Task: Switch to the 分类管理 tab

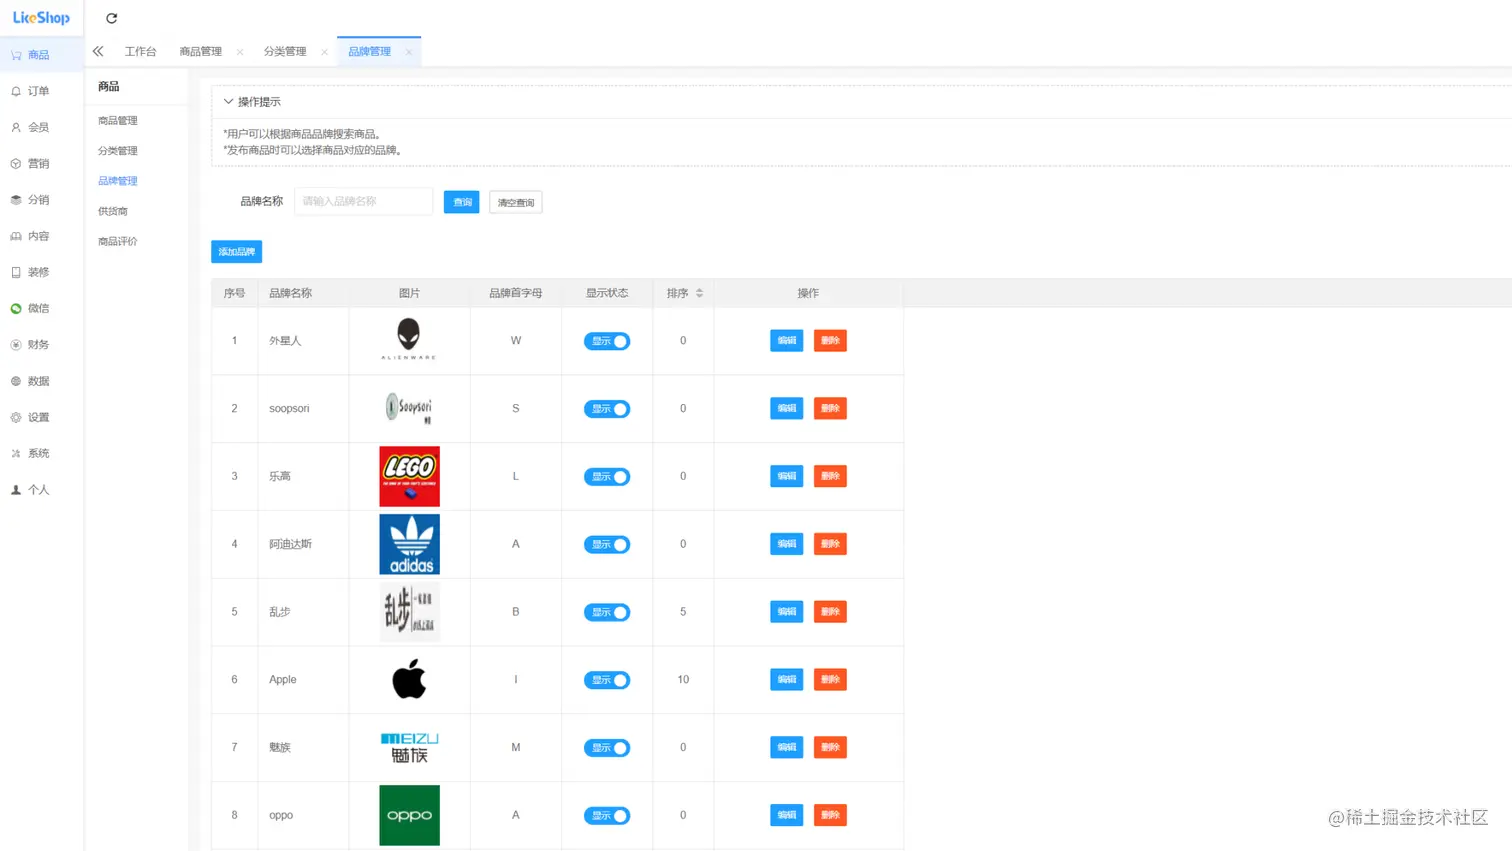Action: 285,51
